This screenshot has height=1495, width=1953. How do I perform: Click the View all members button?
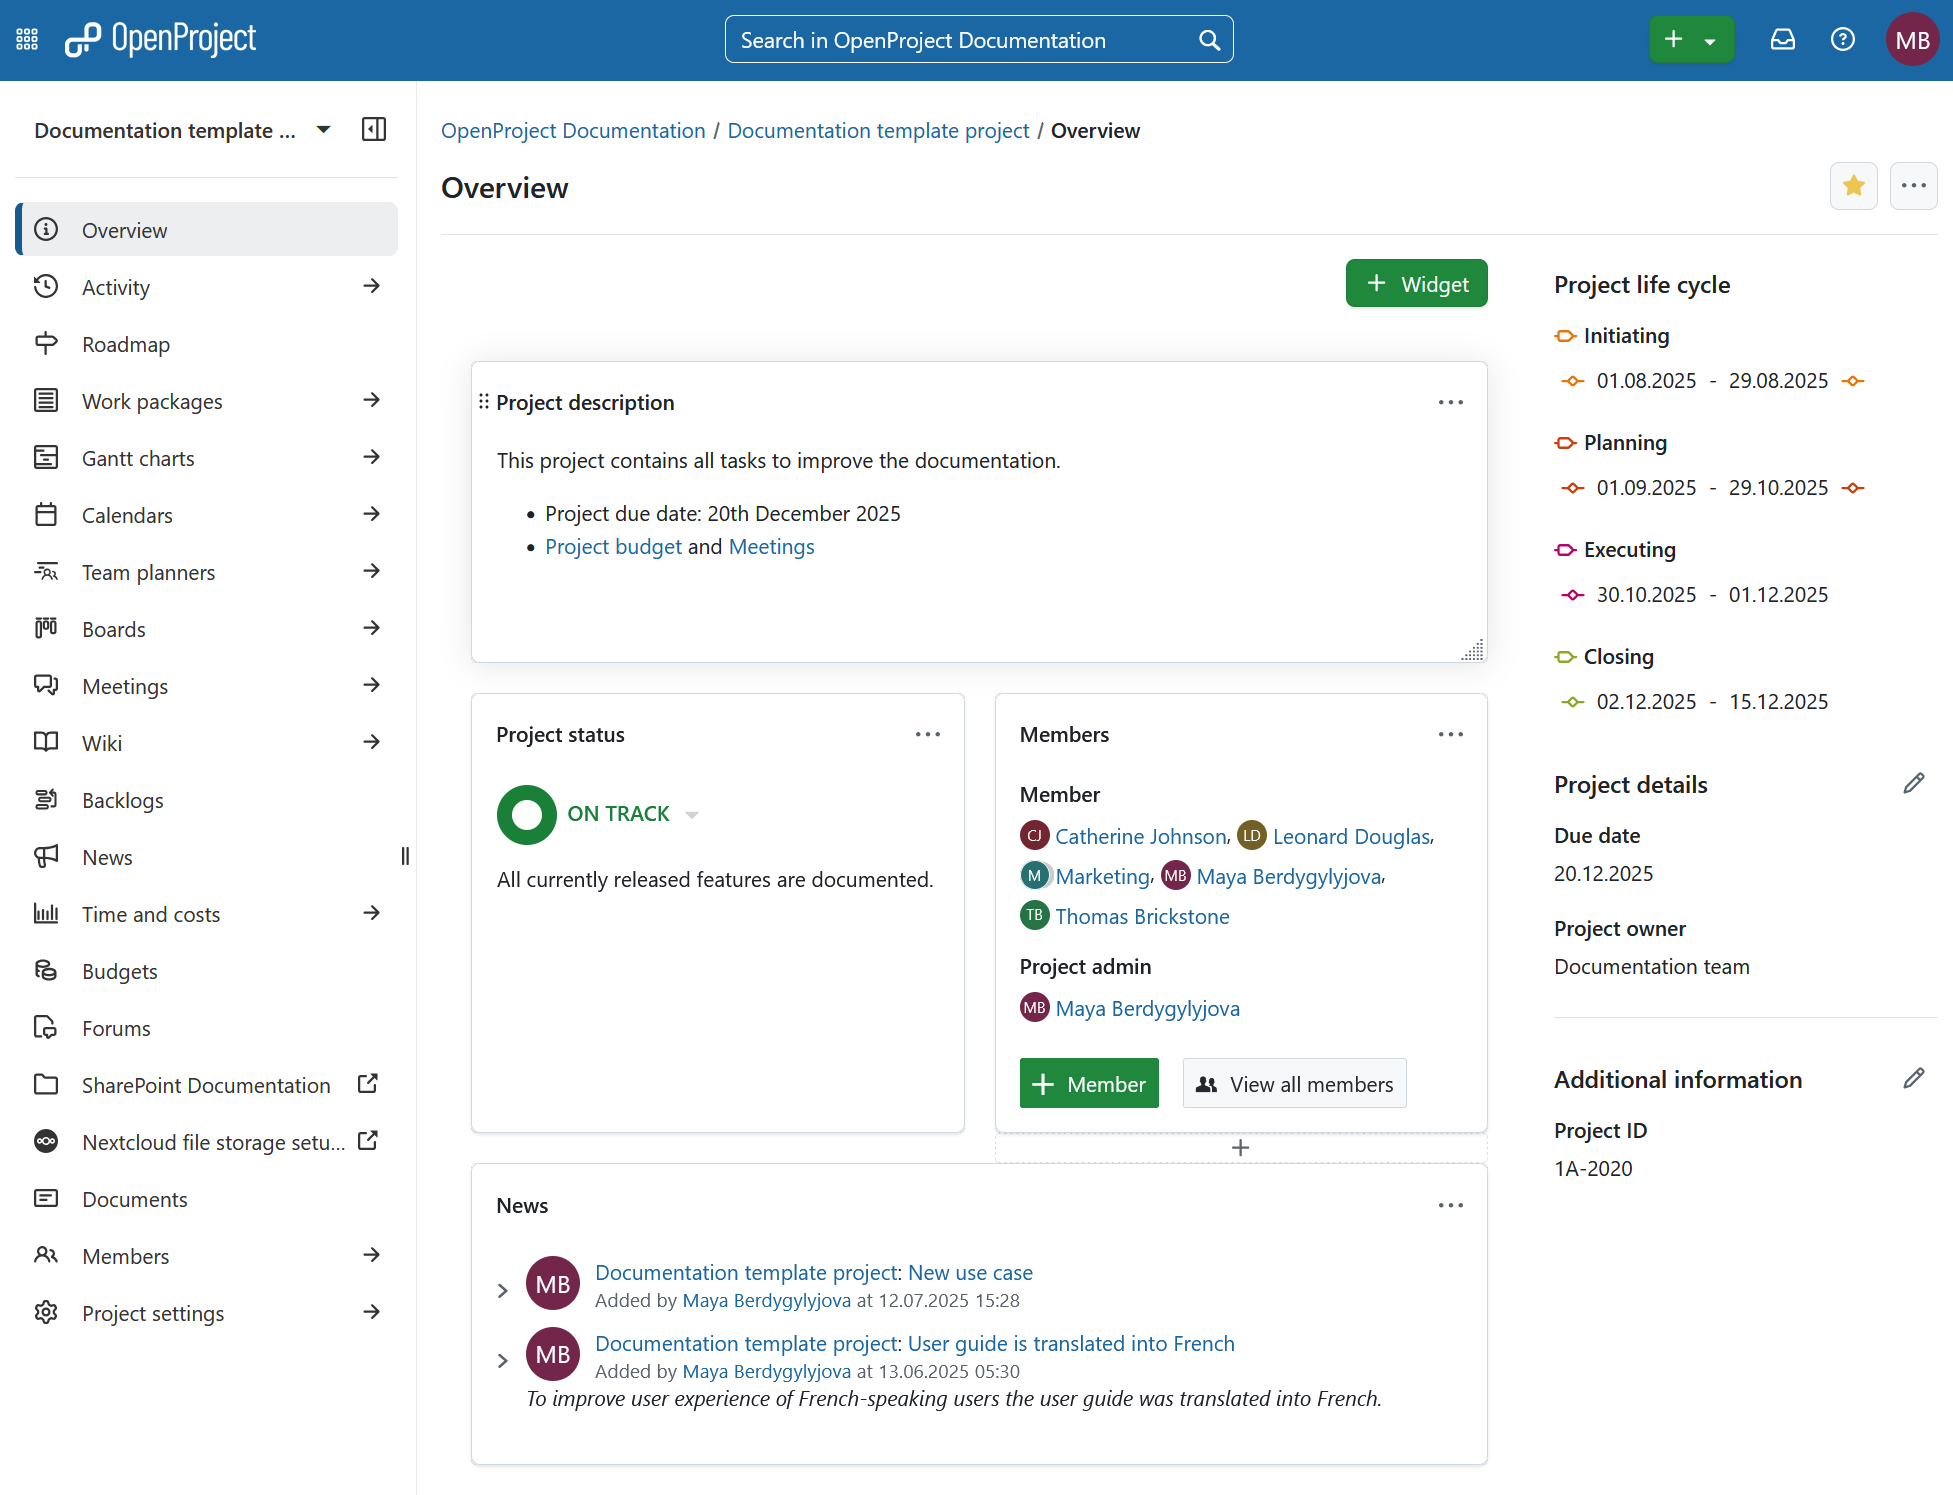[x=1294, y=1083]
